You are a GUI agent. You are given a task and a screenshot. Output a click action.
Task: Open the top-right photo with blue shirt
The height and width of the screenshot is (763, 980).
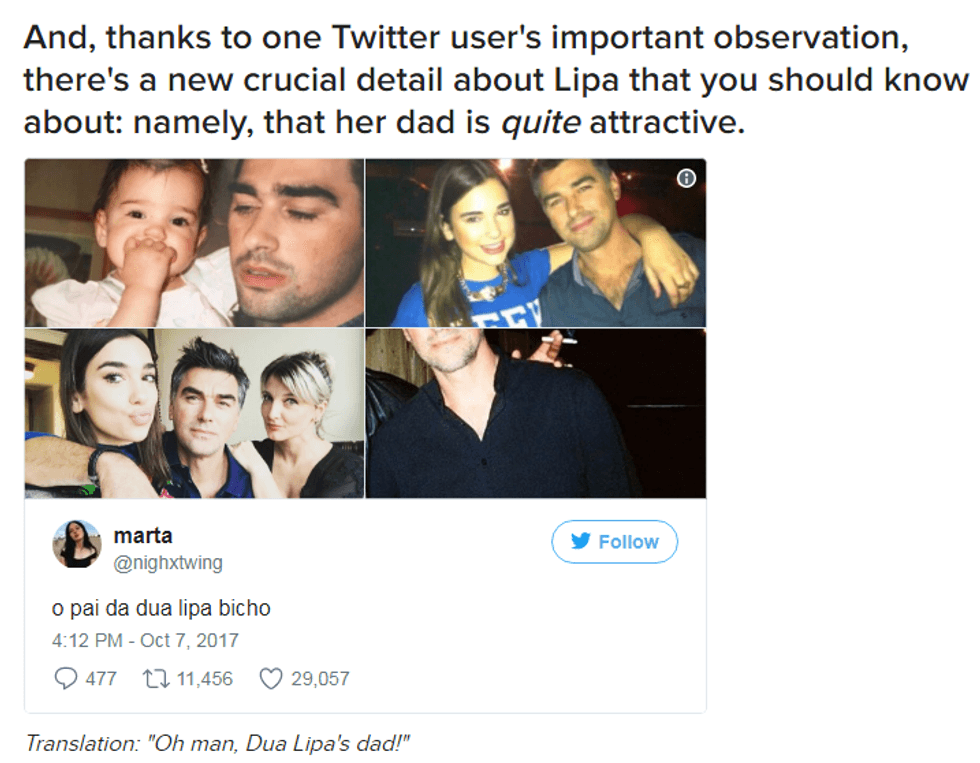coord(536,242)
